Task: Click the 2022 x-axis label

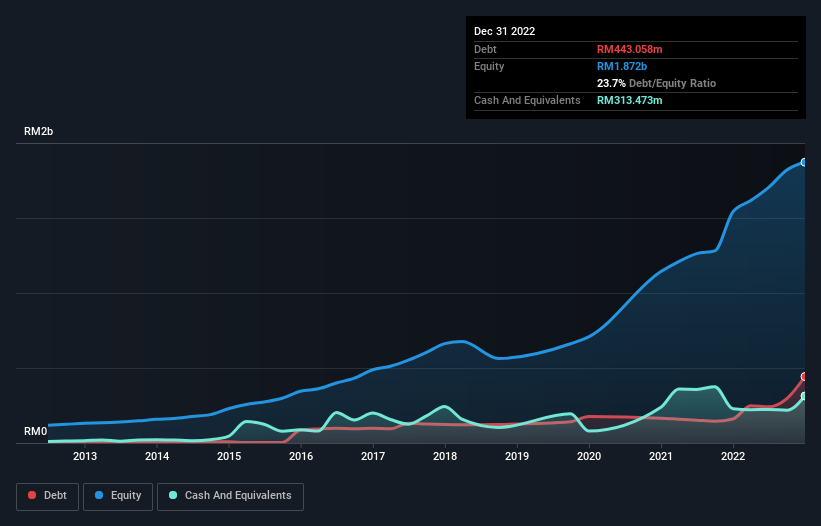Action: [733, 456]
